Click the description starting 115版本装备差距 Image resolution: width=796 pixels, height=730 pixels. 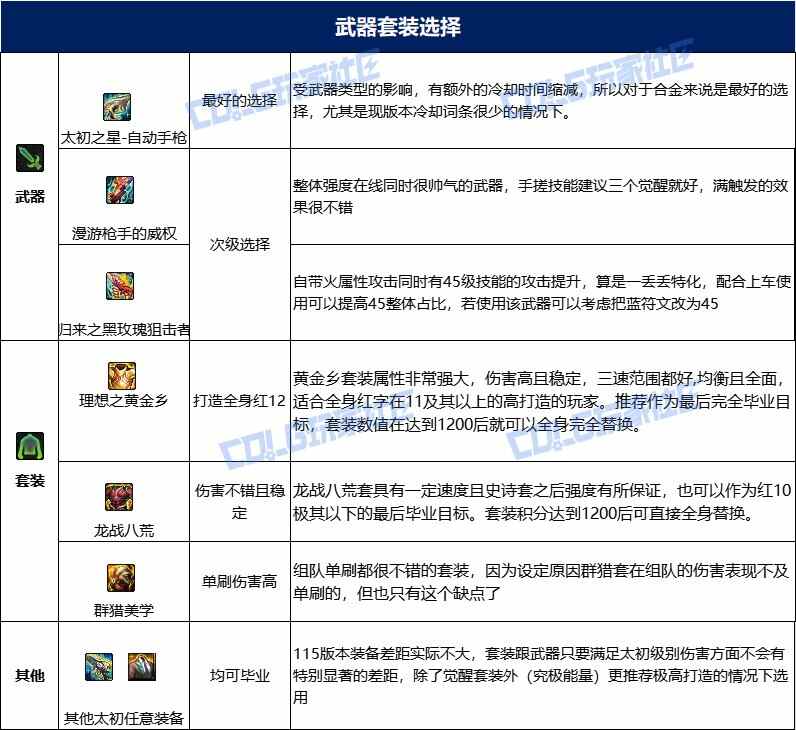[541, 676]
